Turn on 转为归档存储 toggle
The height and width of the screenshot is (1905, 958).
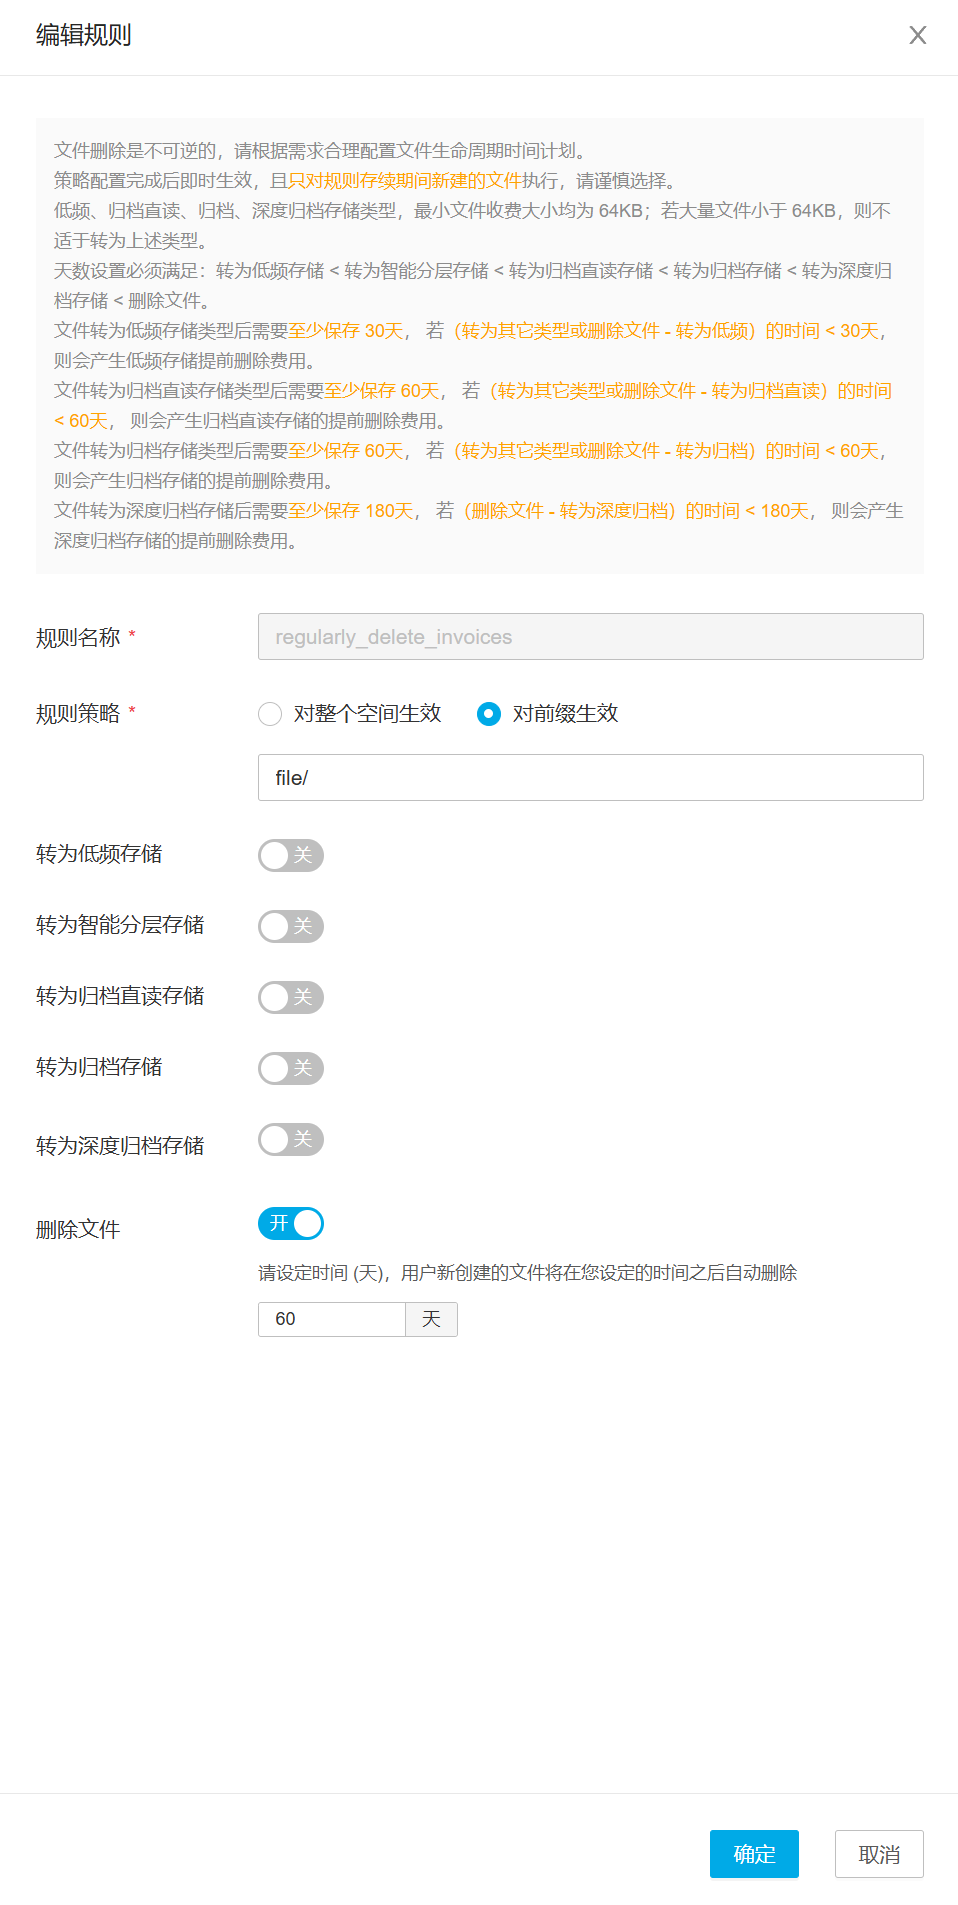(x=291, y=1068)
